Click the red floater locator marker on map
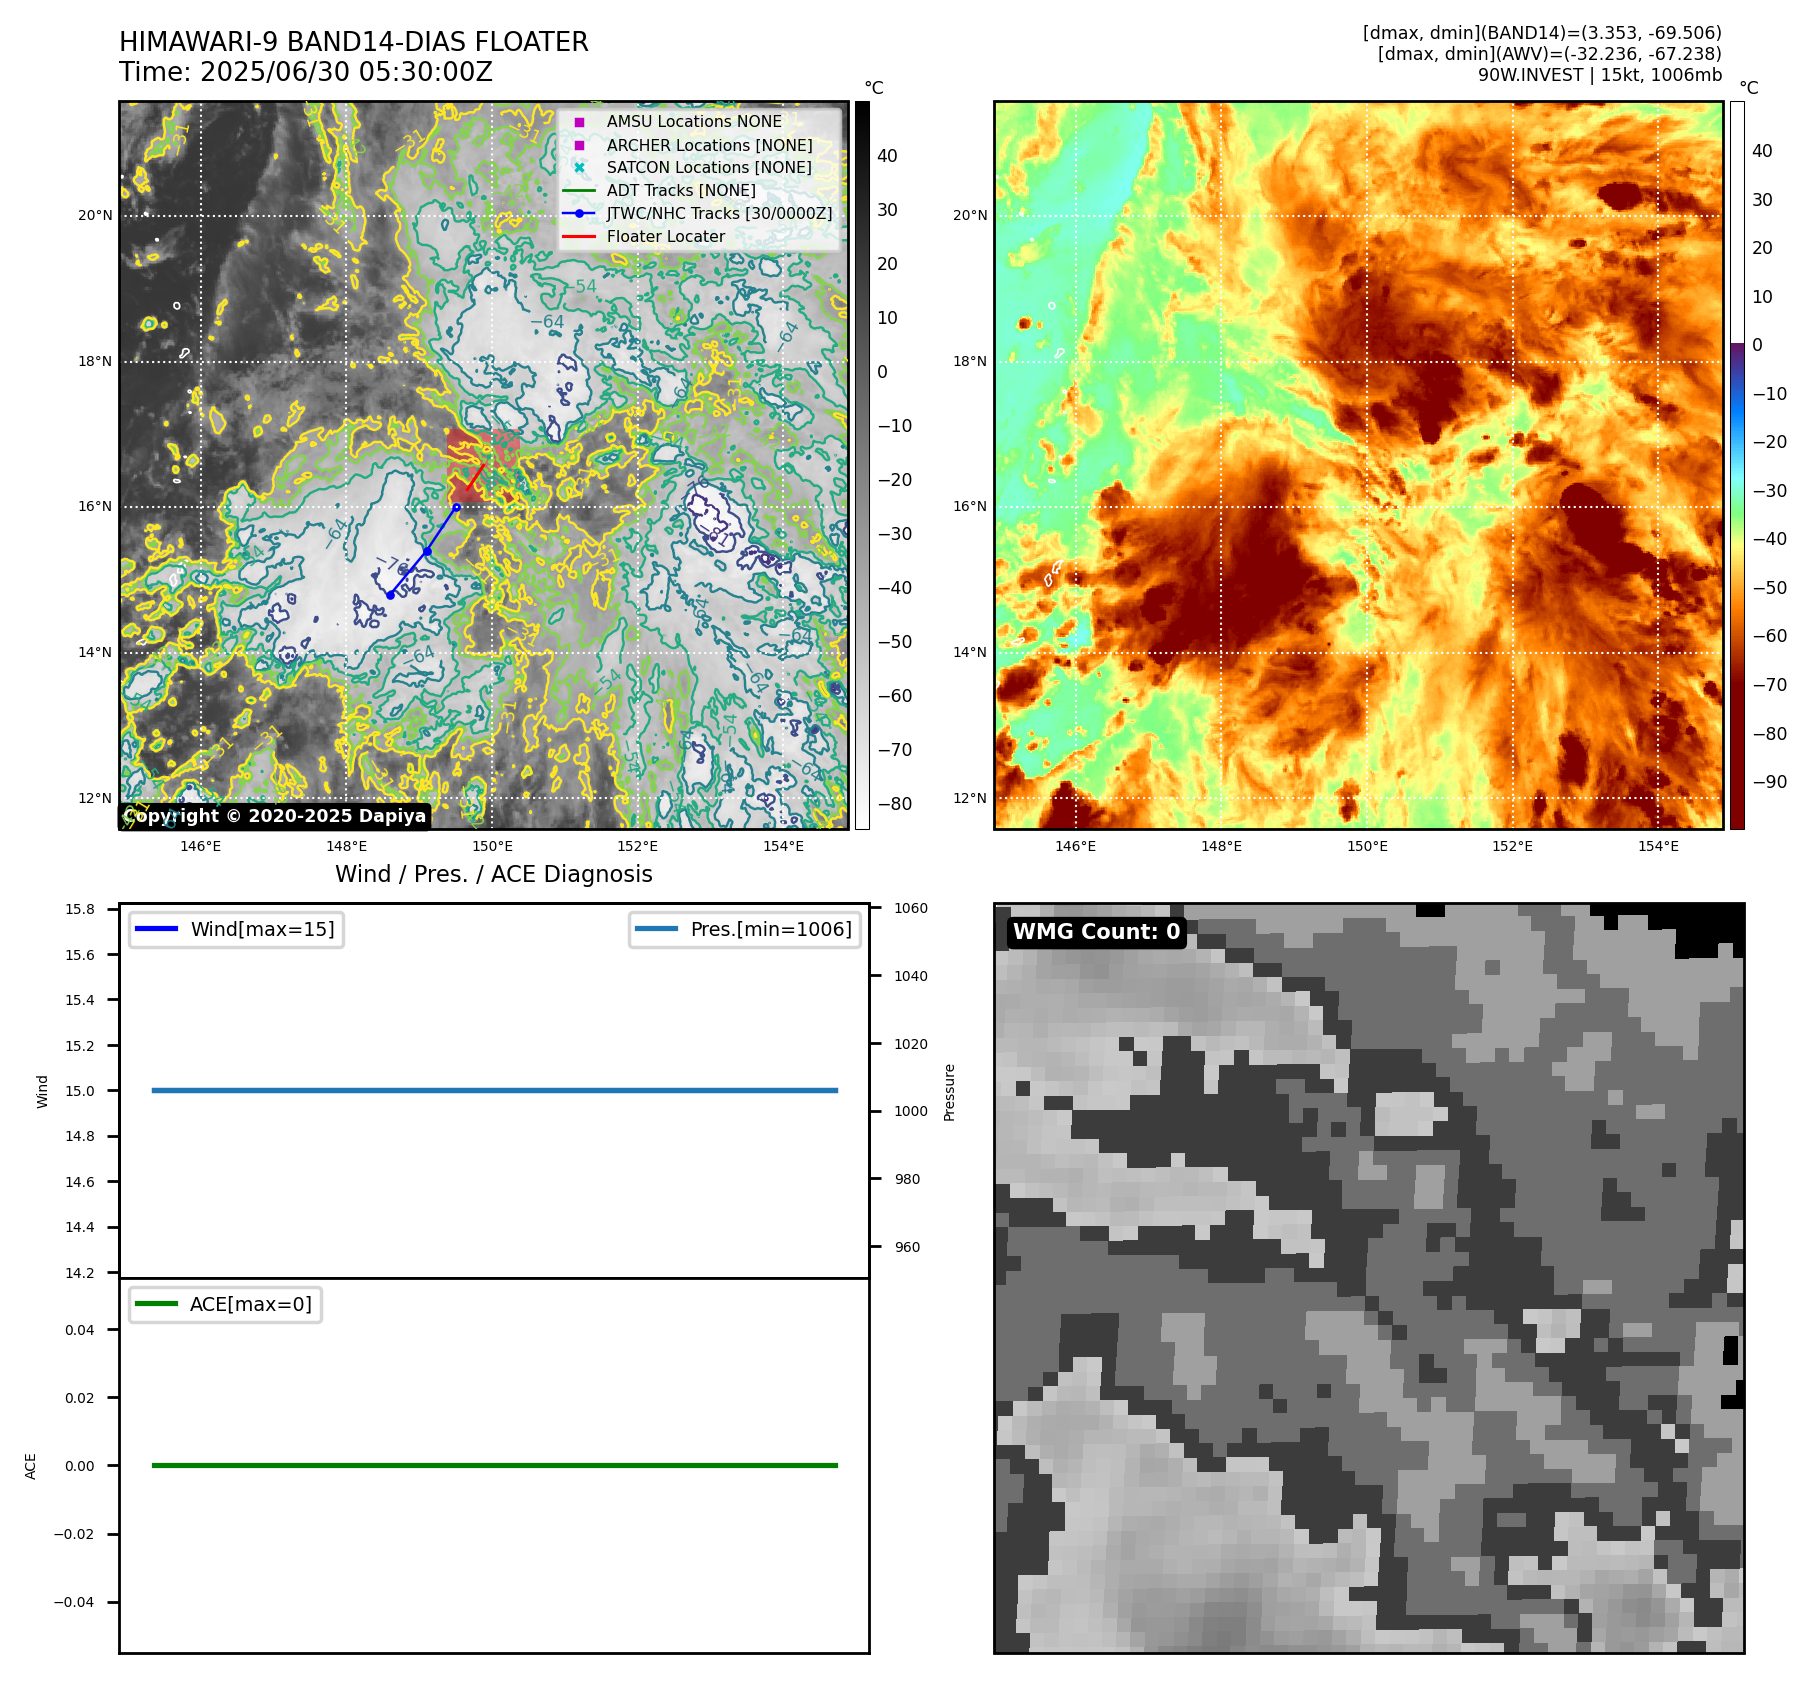1813x1690 pixels. [475, 477]
